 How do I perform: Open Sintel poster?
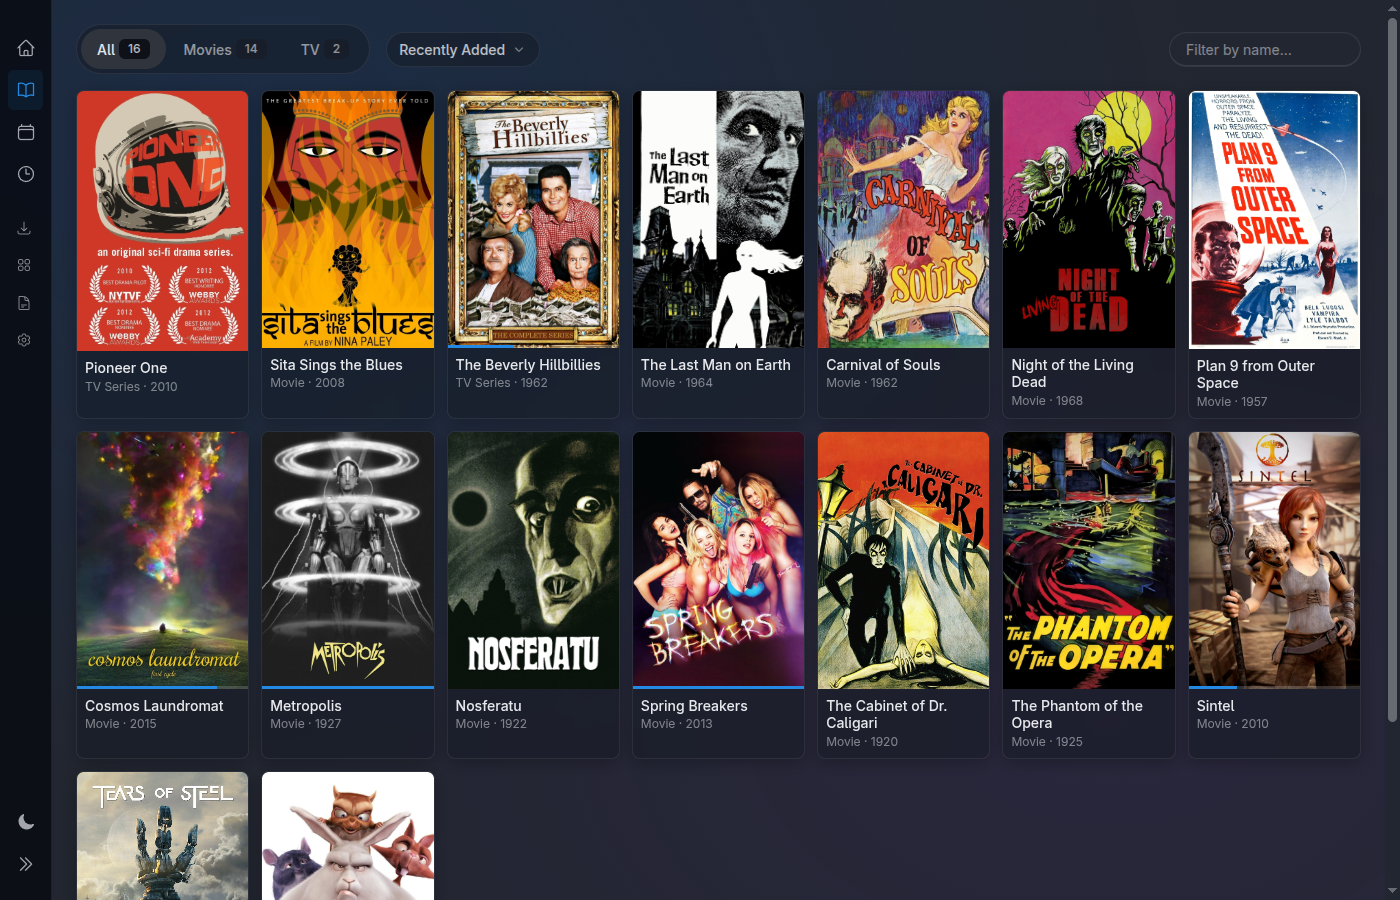click(1274, 560)
